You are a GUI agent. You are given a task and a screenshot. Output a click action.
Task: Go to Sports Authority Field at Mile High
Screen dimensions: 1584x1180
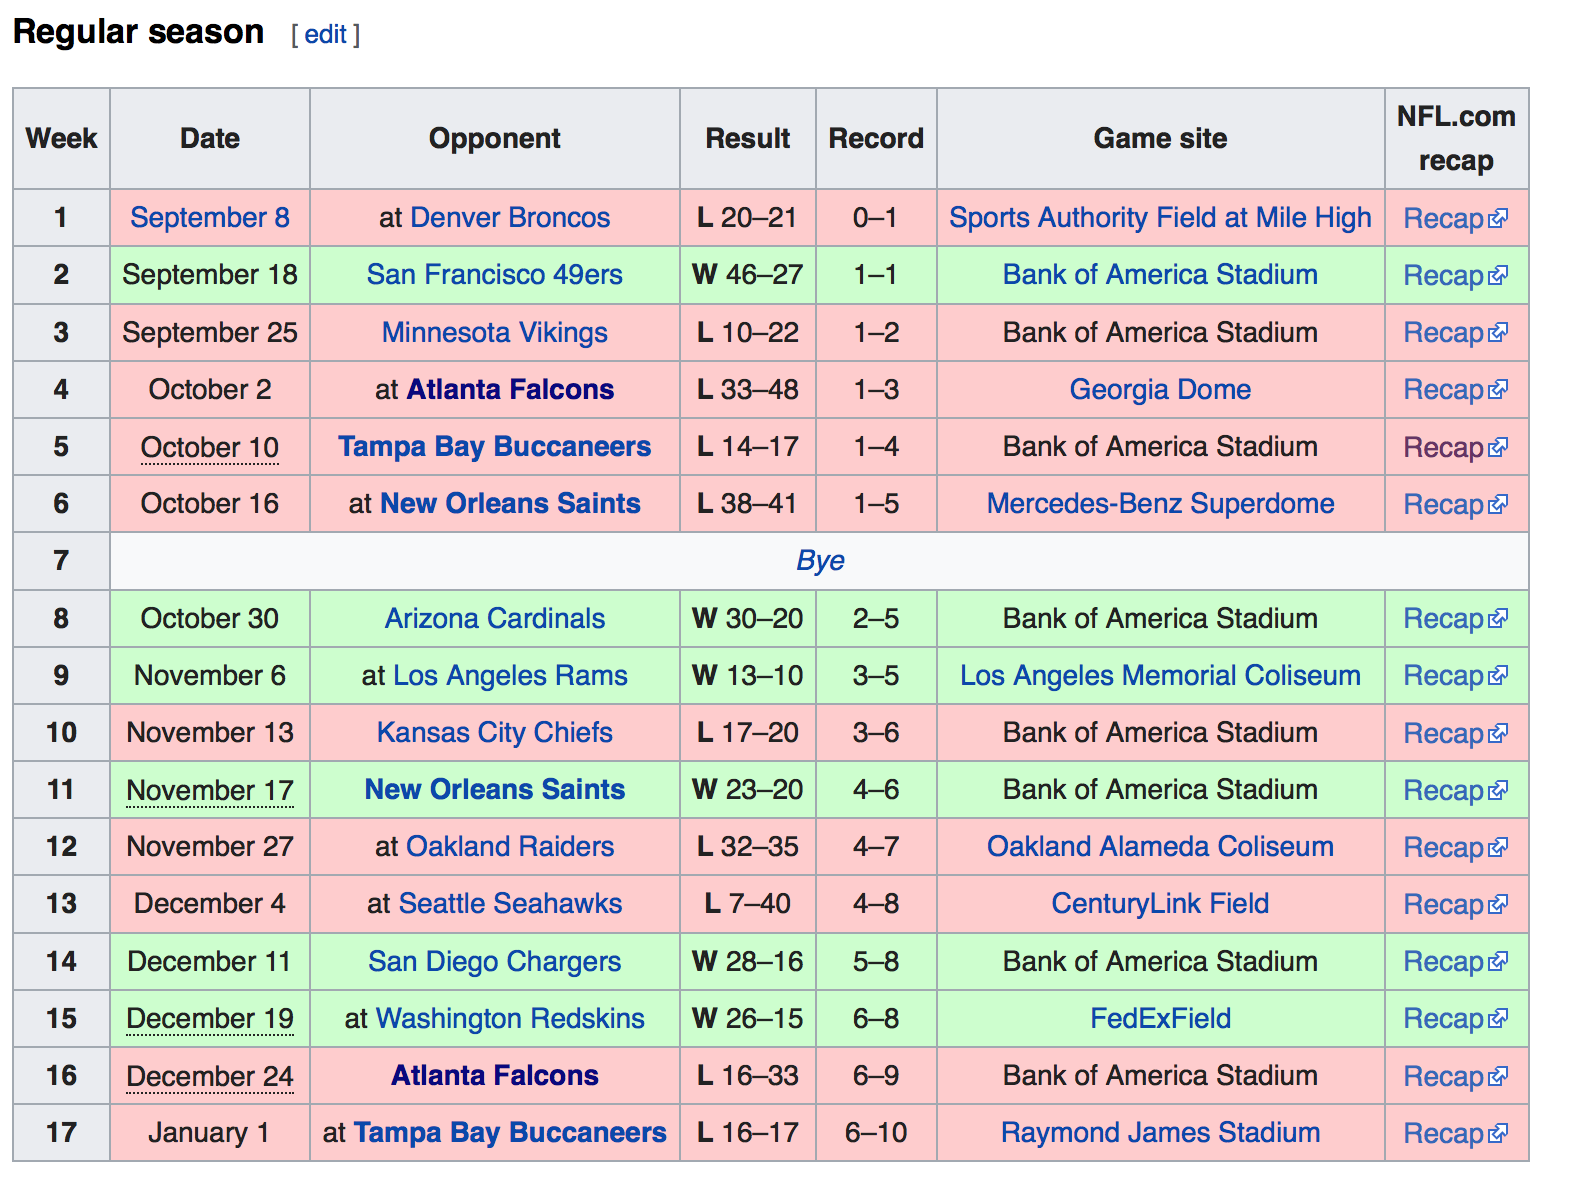coord(1160,218)
